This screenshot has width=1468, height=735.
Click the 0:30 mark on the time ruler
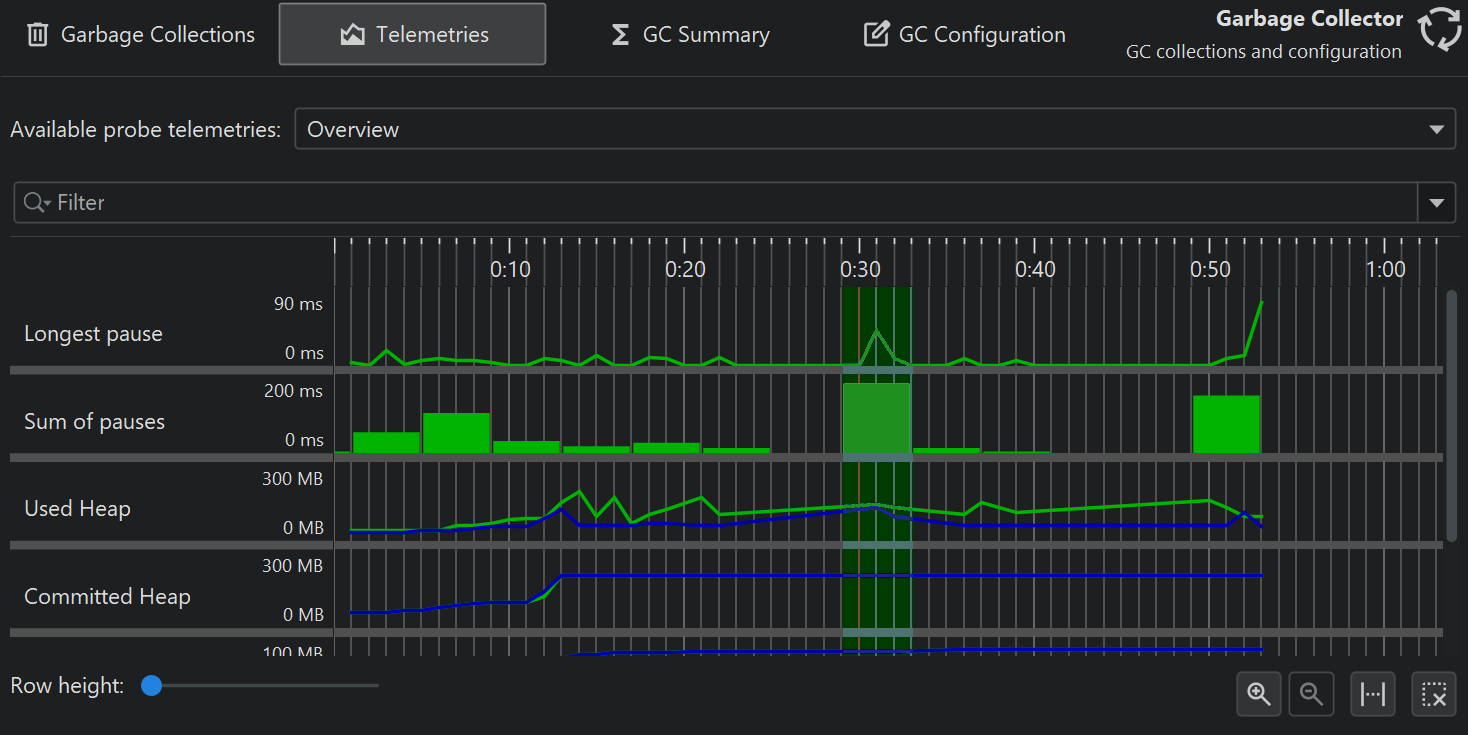860,269
